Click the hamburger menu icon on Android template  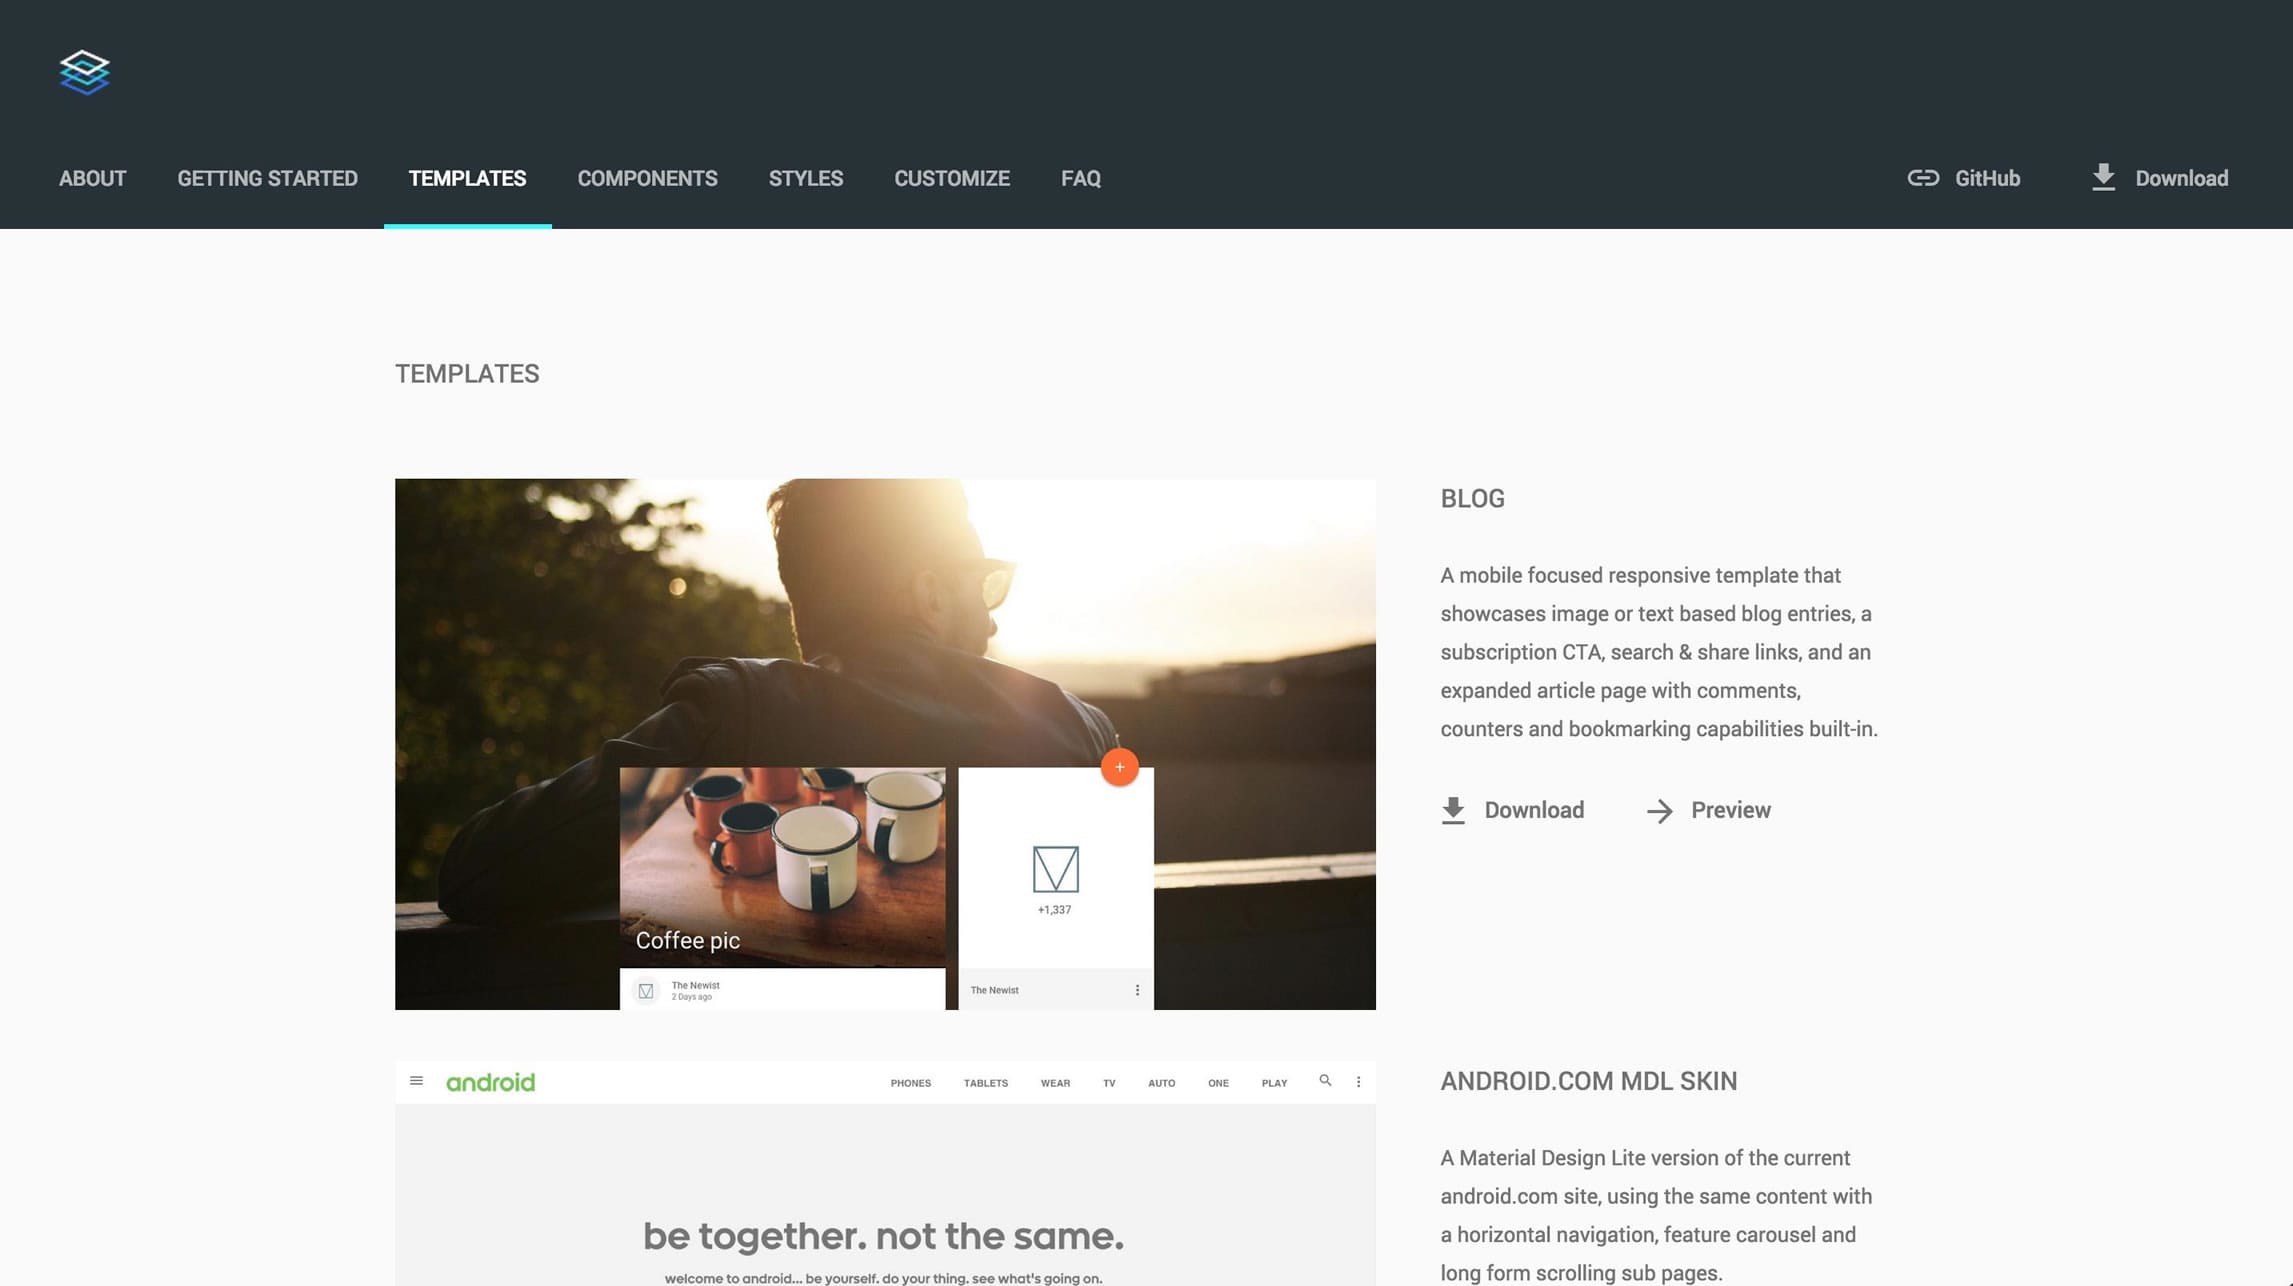click(x=417, y=1081)
